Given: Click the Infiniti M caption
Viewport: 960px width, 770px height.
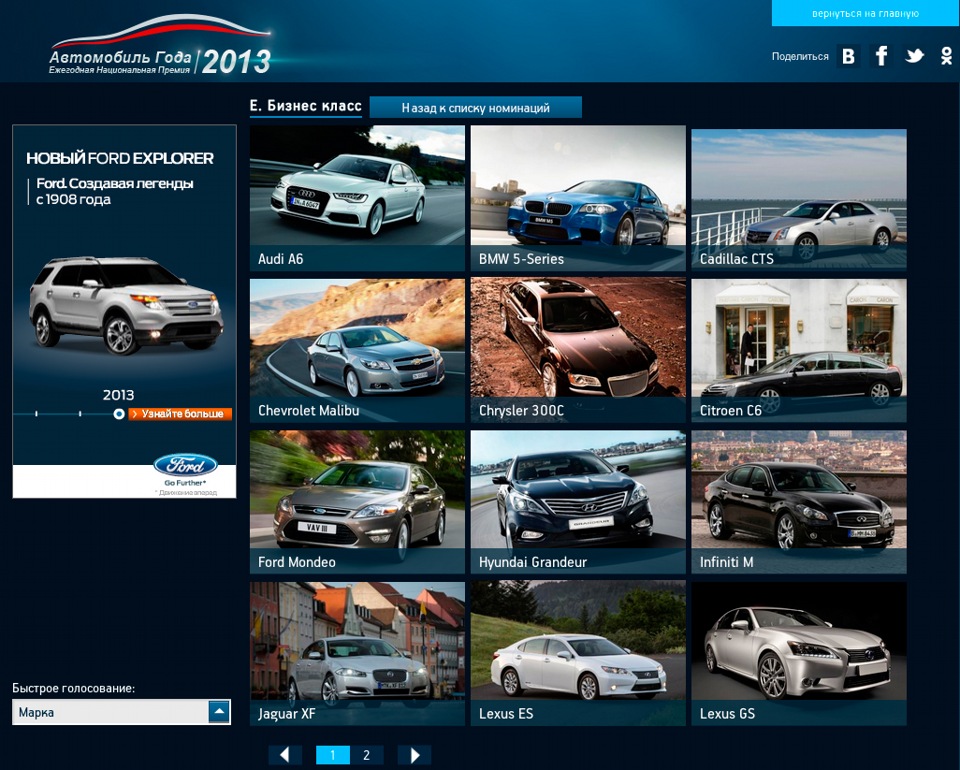Looking at the screenshot, I should (726, 562).
